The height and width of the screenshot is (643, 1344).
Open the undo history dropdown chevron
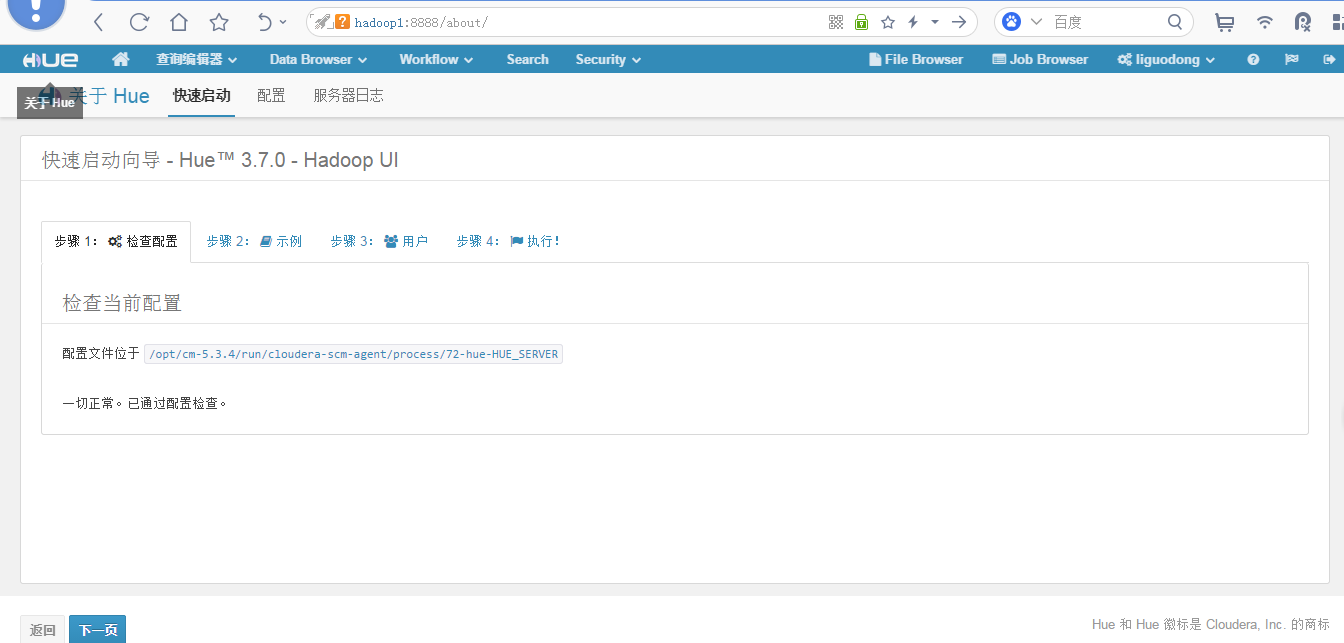tap(283, 22)
